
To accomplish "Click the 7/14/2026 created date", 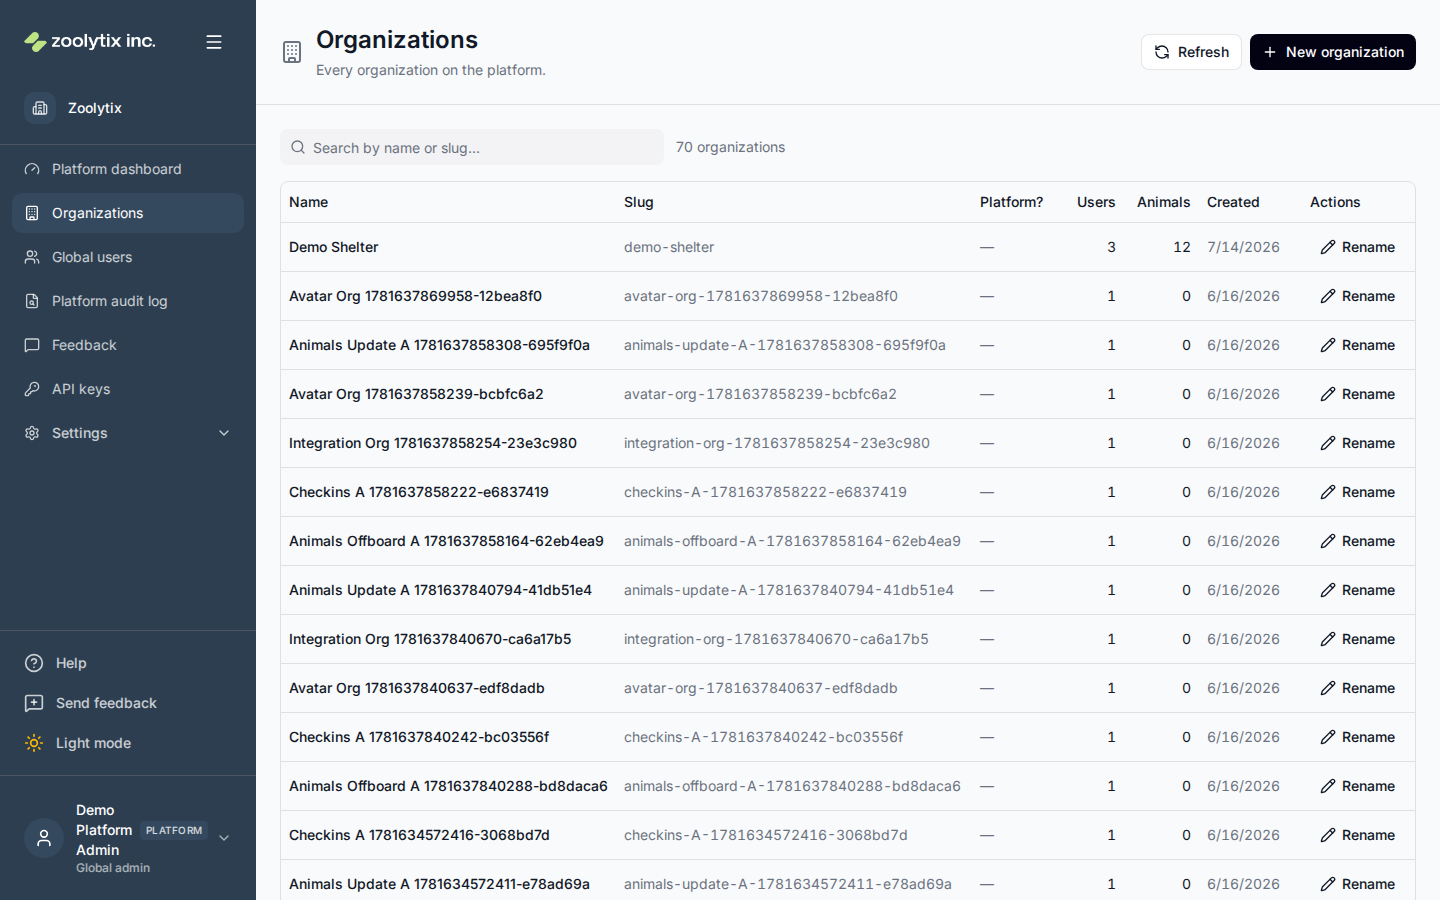I will point(1243,247).
